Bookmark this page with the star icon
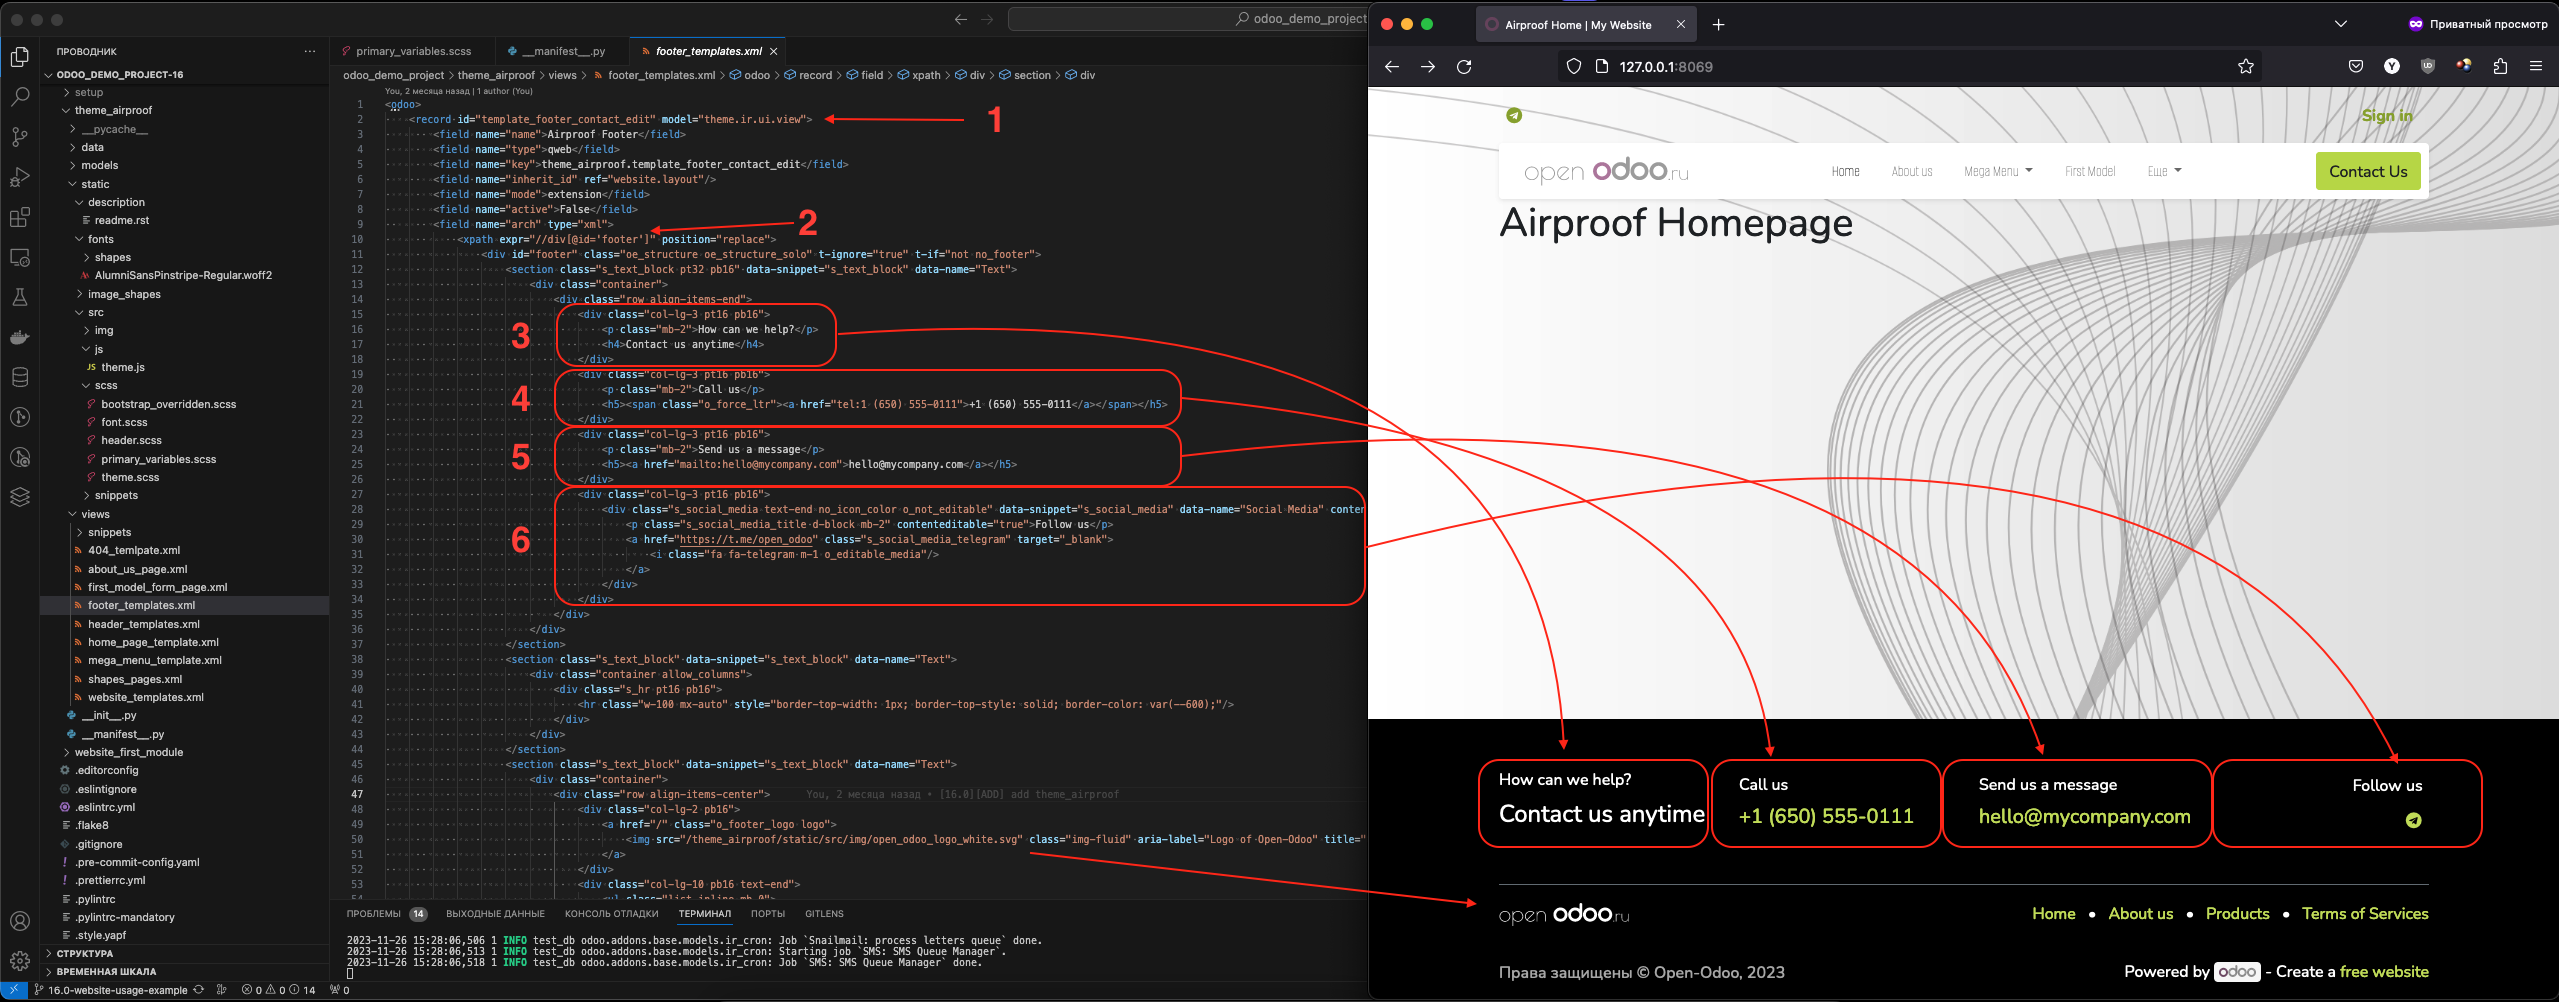 [x=2245, y=67]
